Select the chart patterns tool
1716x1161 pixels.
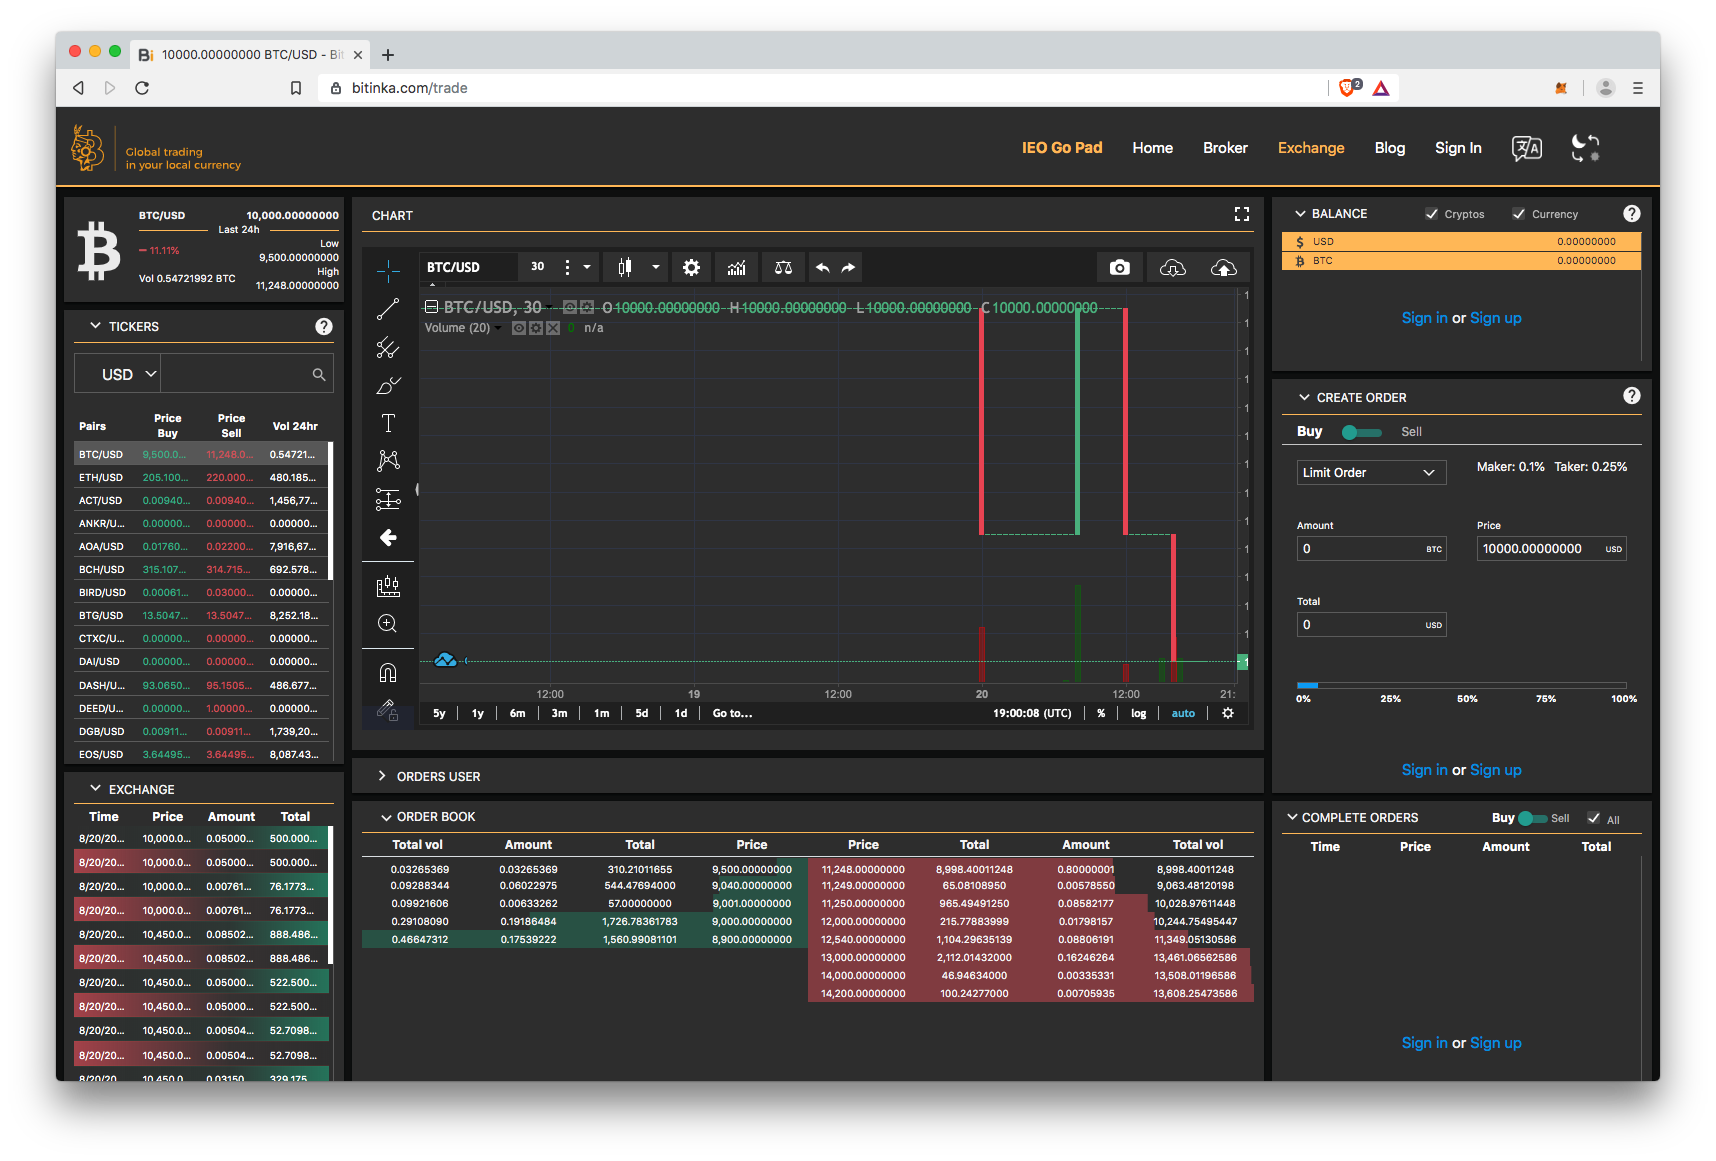click(x=388, y=461)
